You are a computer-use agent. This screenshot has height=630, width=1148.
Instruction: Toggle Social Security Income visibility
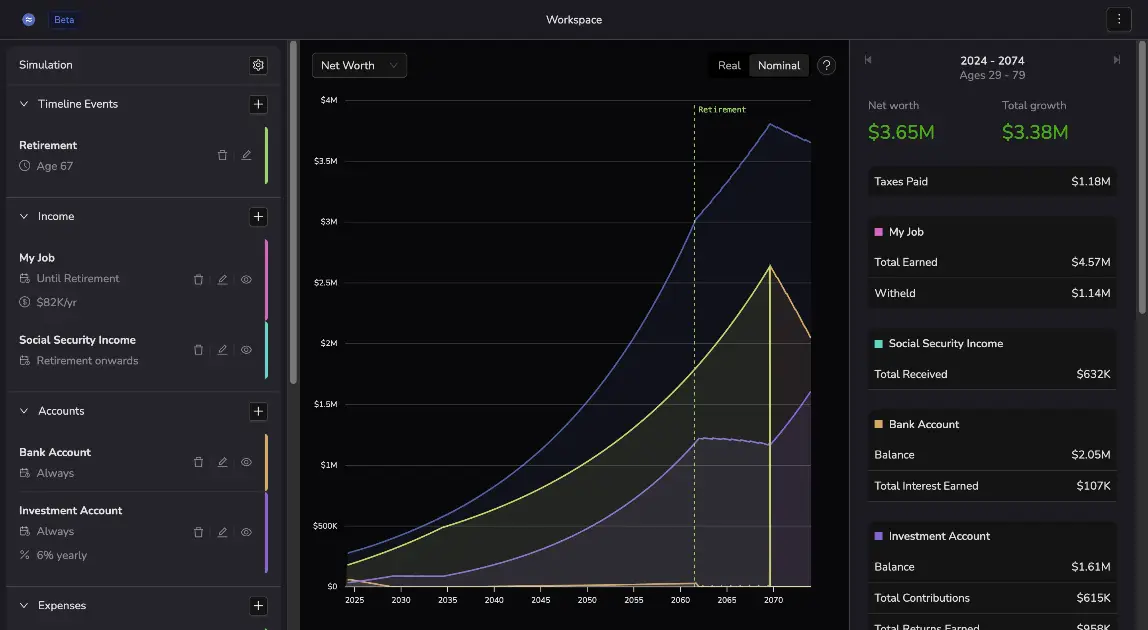coord(246,350)
